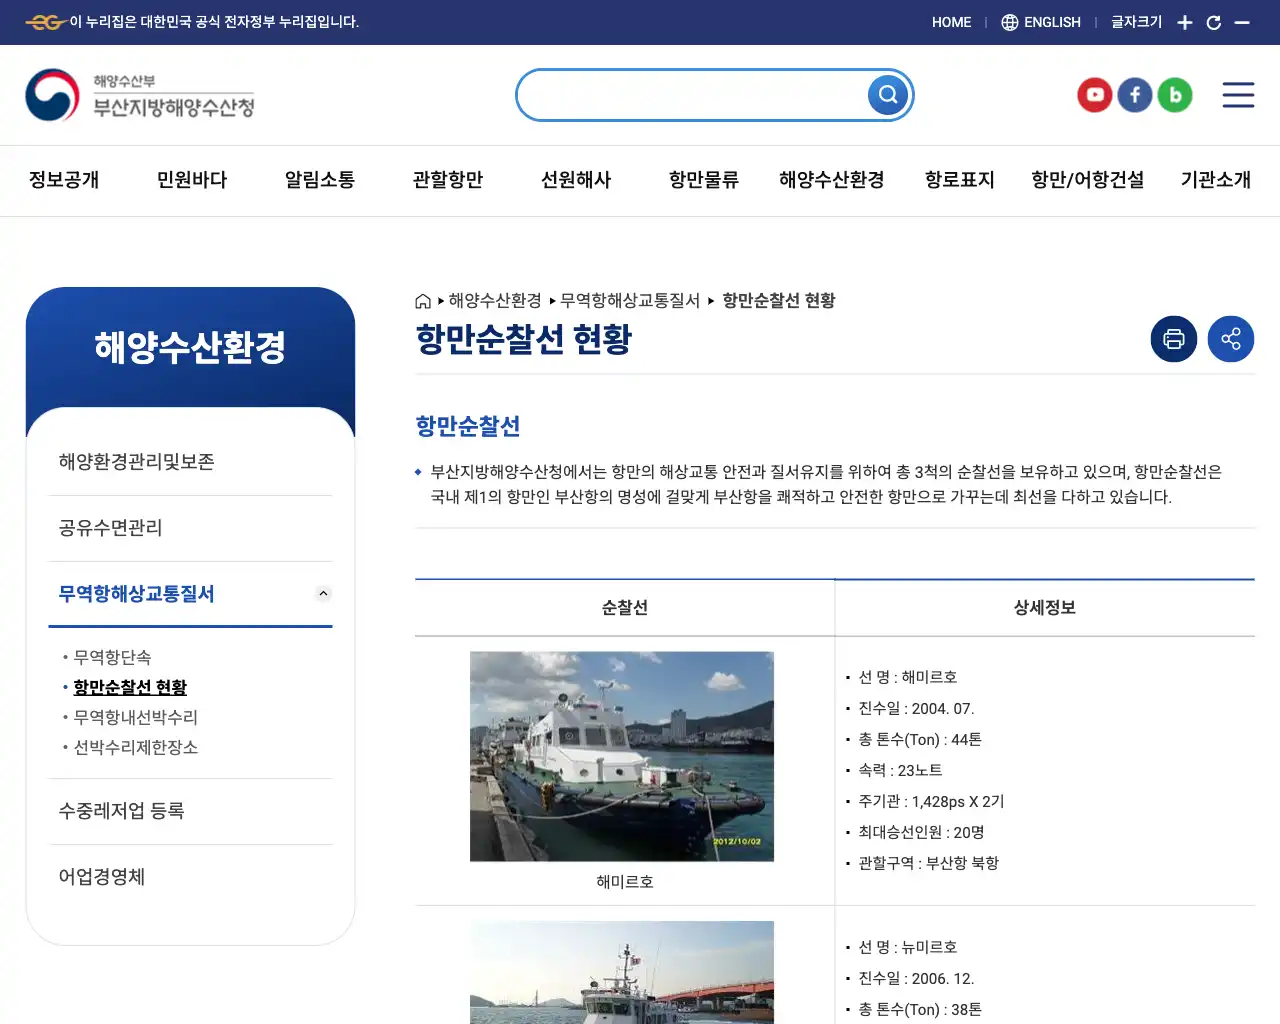Select text '총 톤수(Ton) : 44톤'
This screenshot has height=1024, width=1280.
tap(920, 740)
